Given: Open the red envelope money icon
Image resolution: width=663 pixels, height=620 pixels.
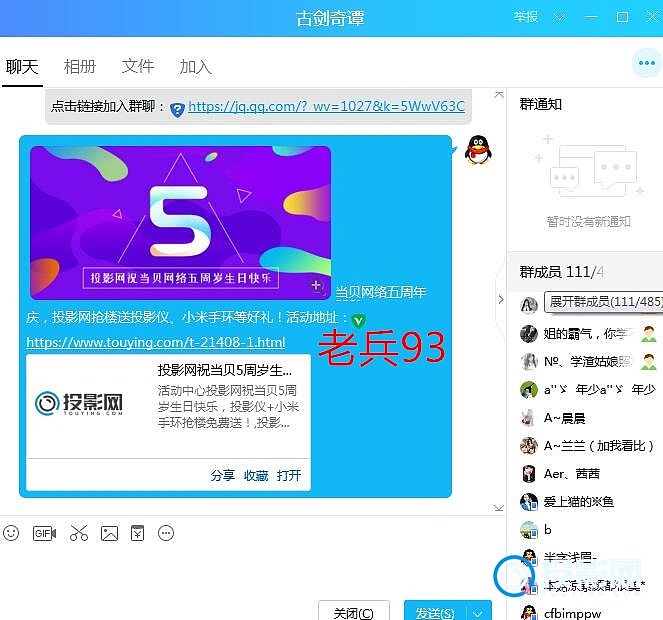Looking at the screenshot, I should coord(137,533).
